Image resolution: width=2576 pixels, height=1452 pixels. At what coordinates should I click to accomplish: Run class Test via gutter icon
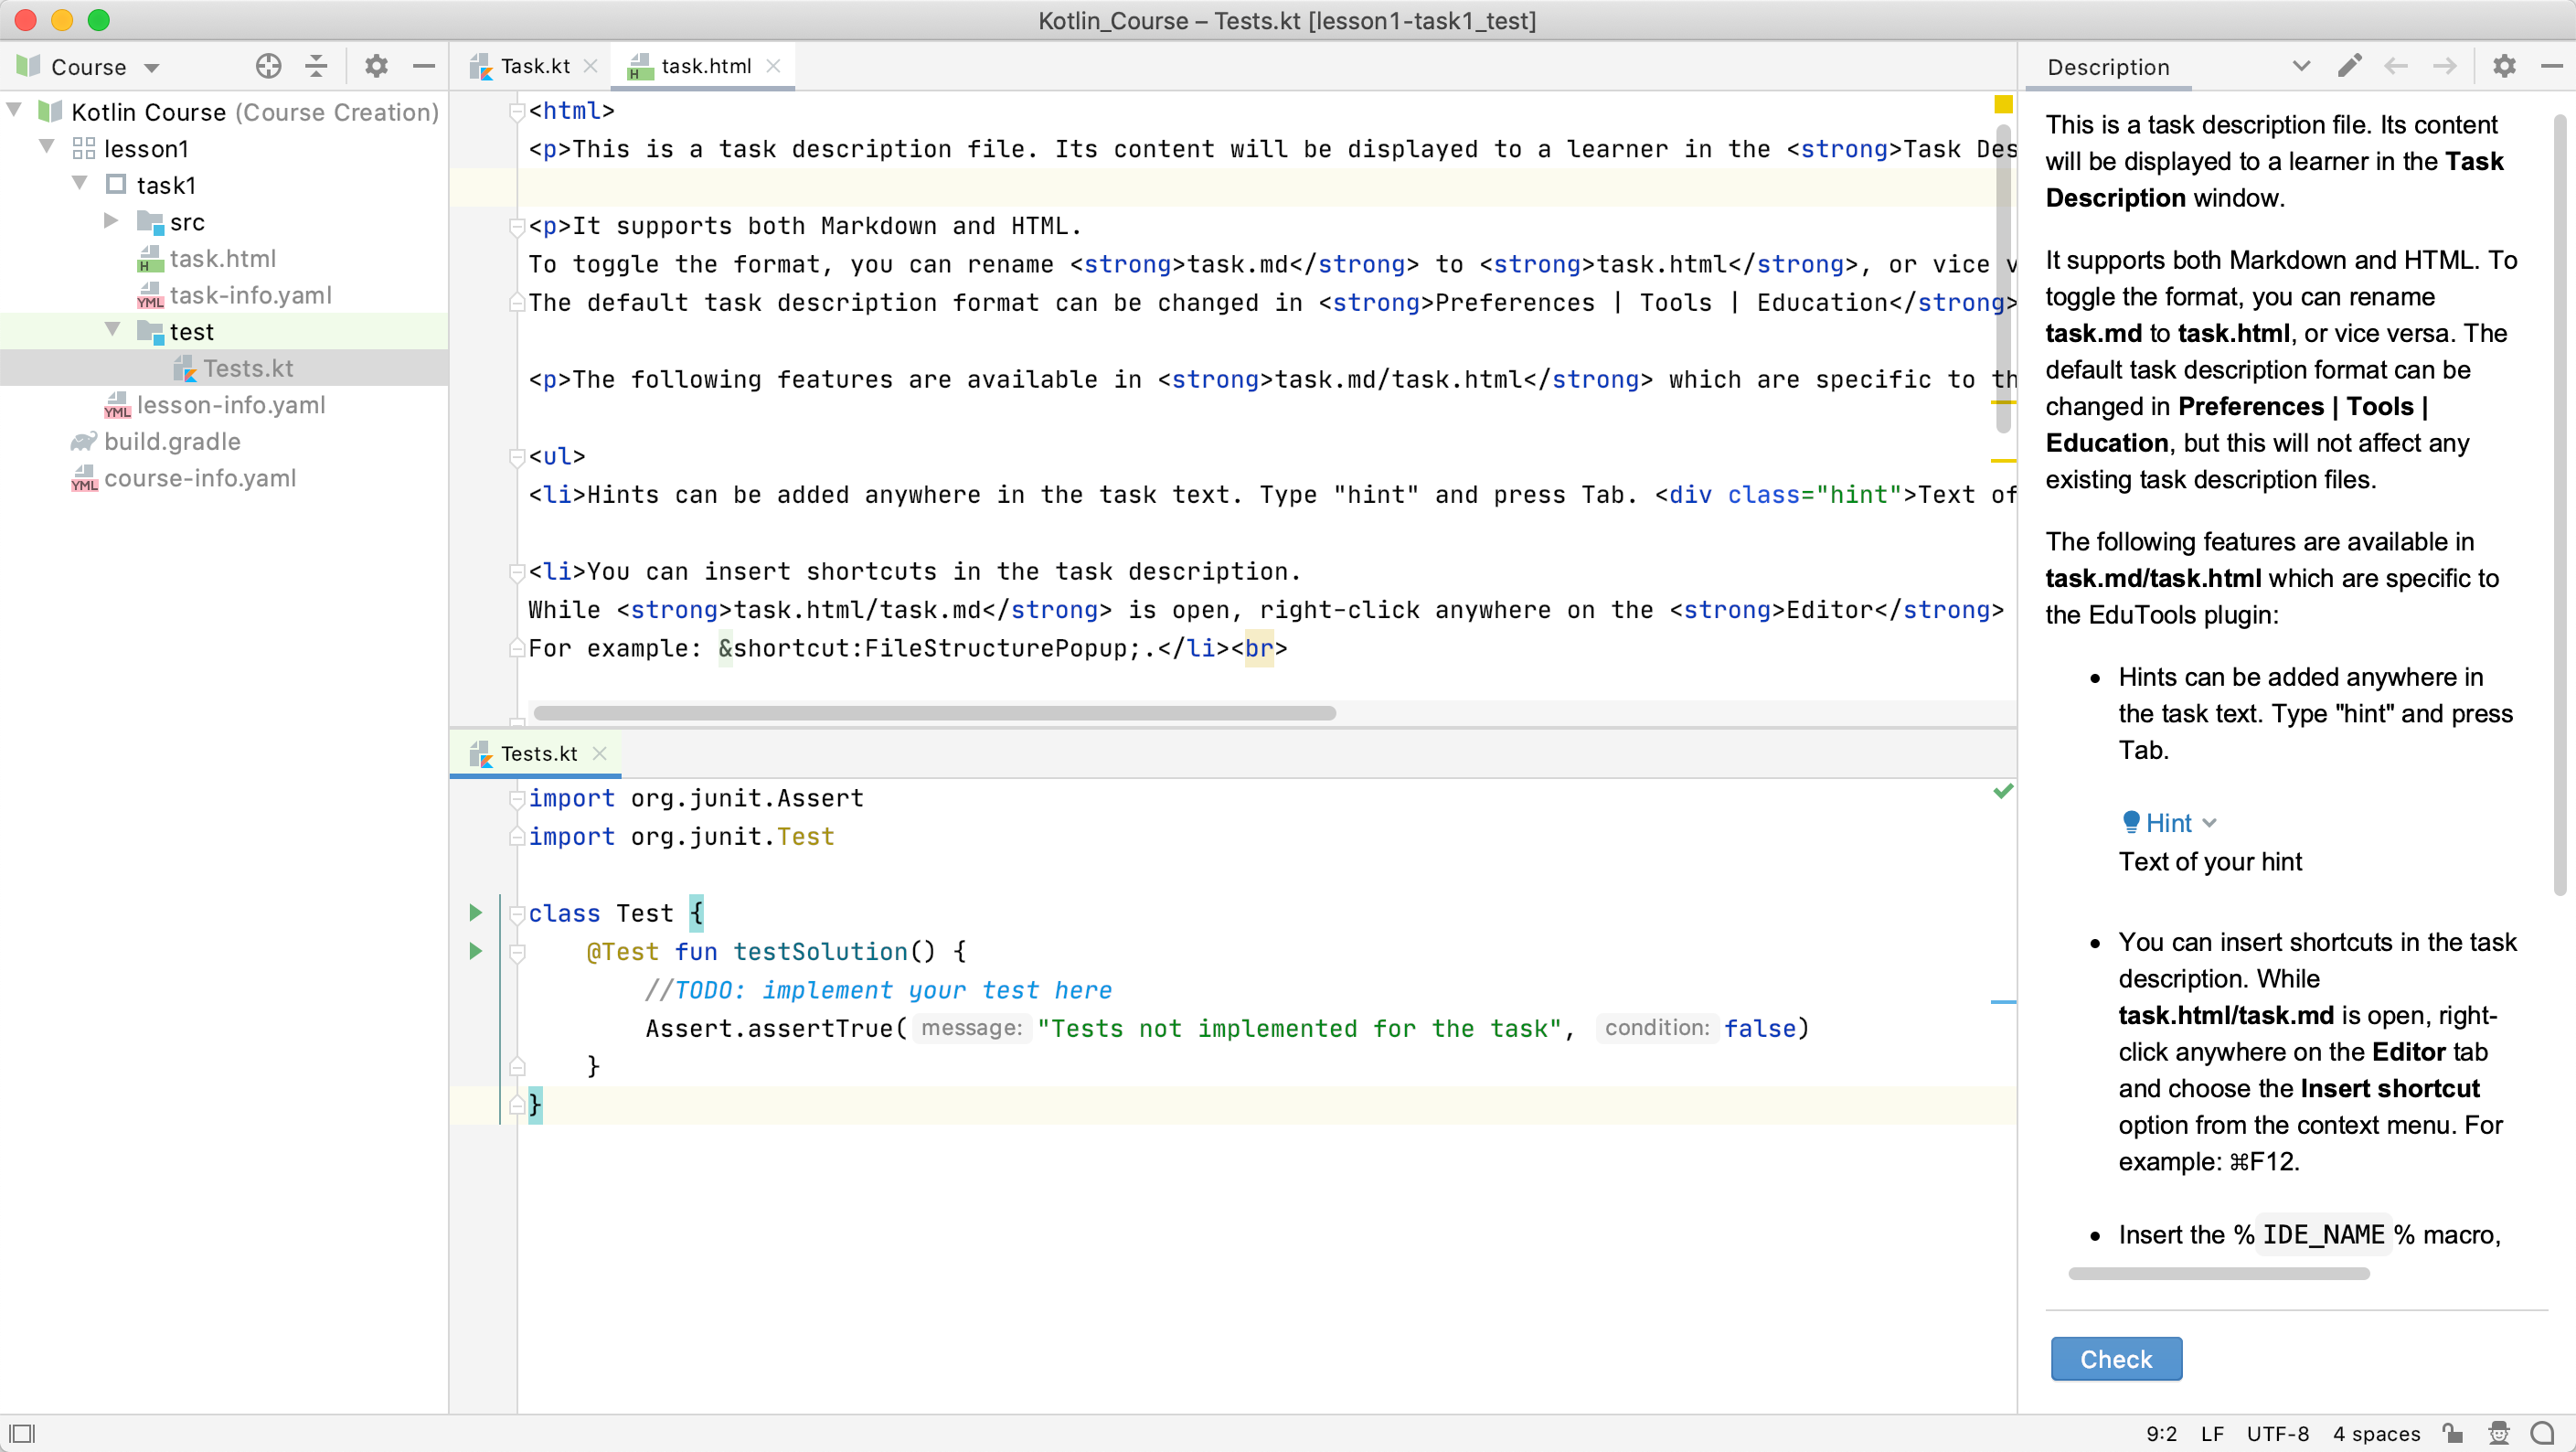pyautogui.click(x=476, y=912)
